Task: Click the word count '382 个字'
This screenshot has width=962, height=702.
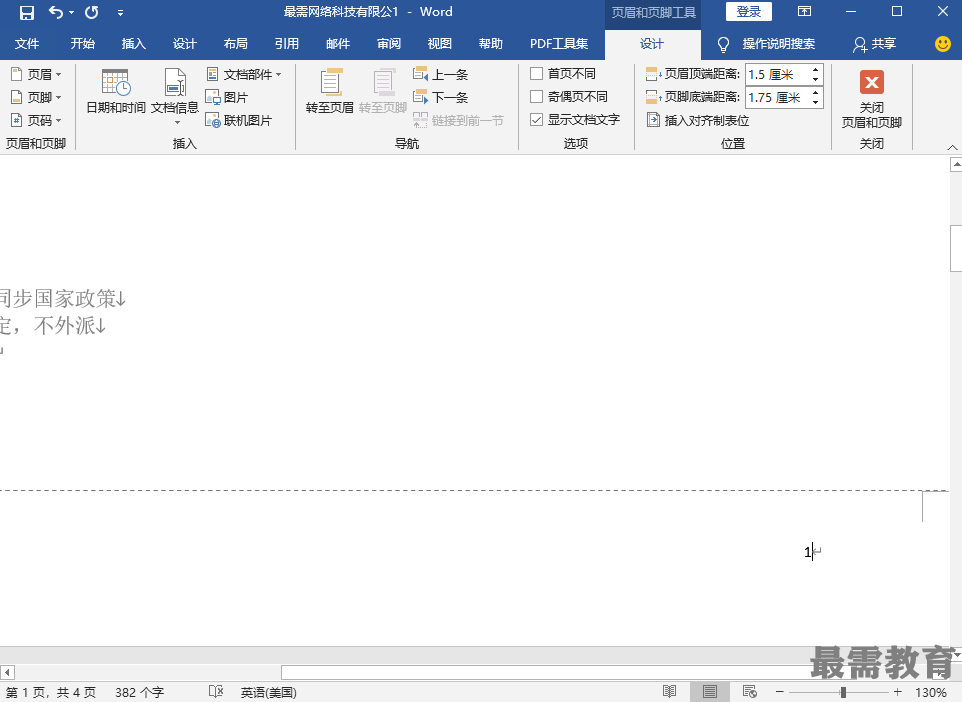Action: point(139,692)
